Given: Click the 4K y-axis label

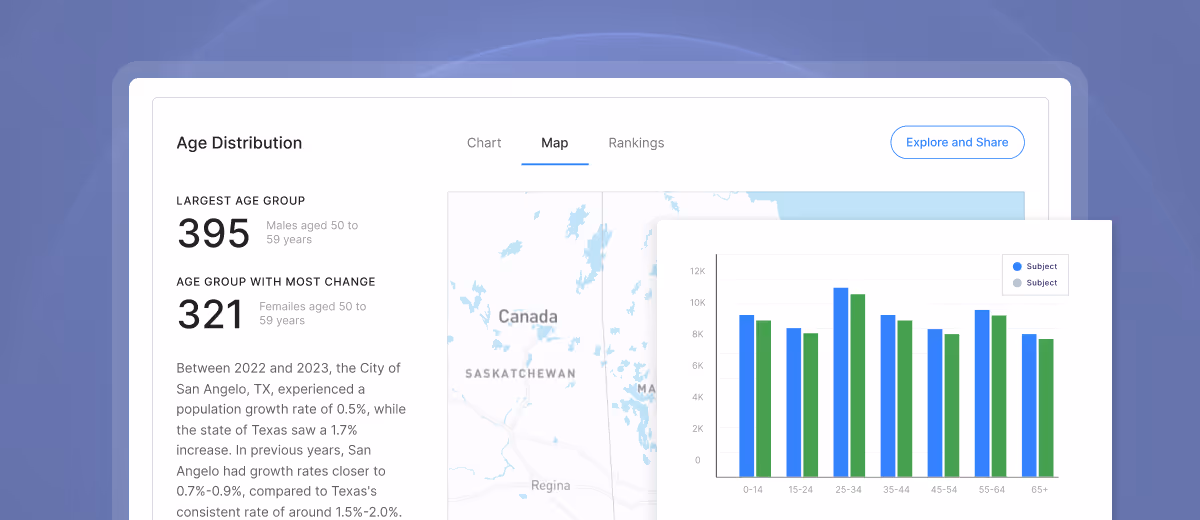Looking at the screenshot, I should point(700,397).
